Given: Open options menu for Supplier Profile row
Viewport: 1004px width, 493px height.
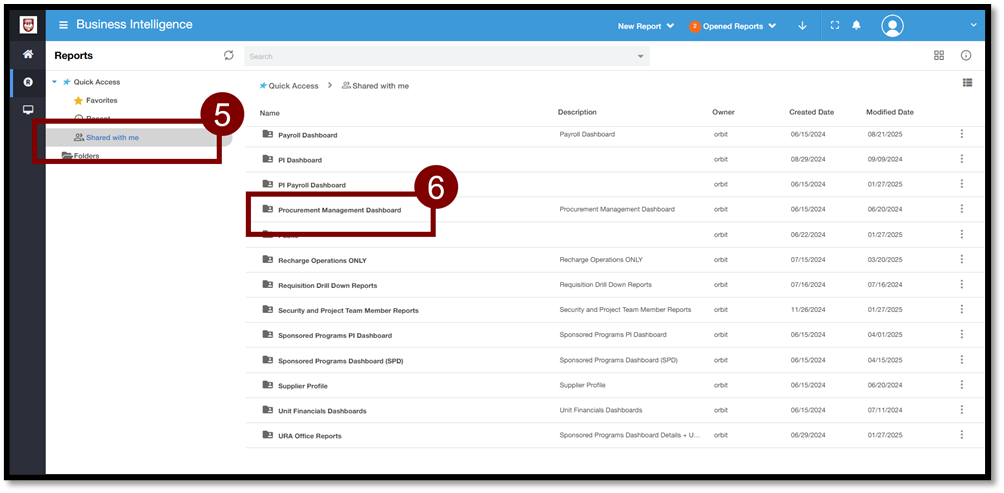Looking at the screenshot, I should pos(961,385).
